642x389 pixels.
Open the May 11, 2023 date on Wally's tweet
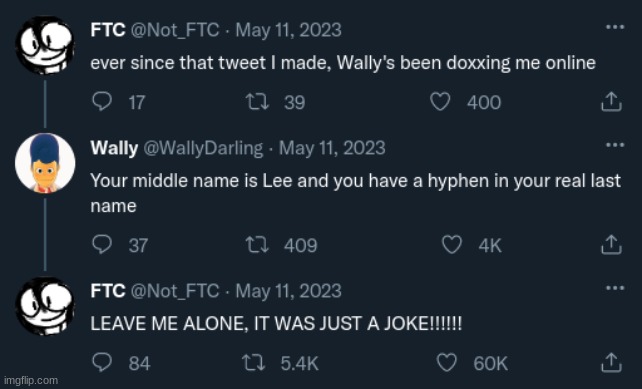pos(332,148)
